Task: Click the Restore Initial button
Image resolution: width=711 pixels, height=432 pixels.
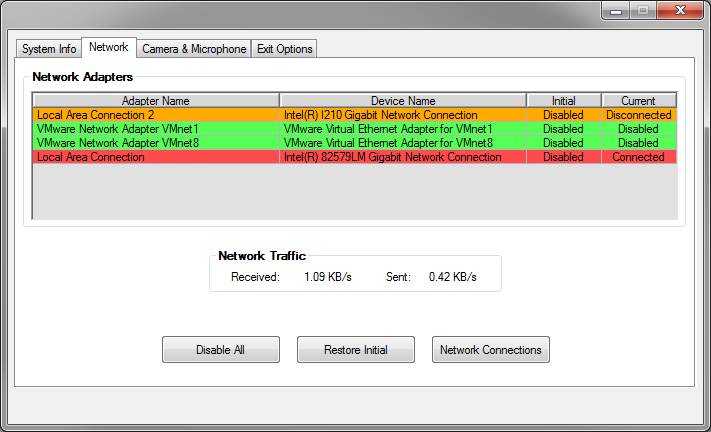Action: pos(356,349)
